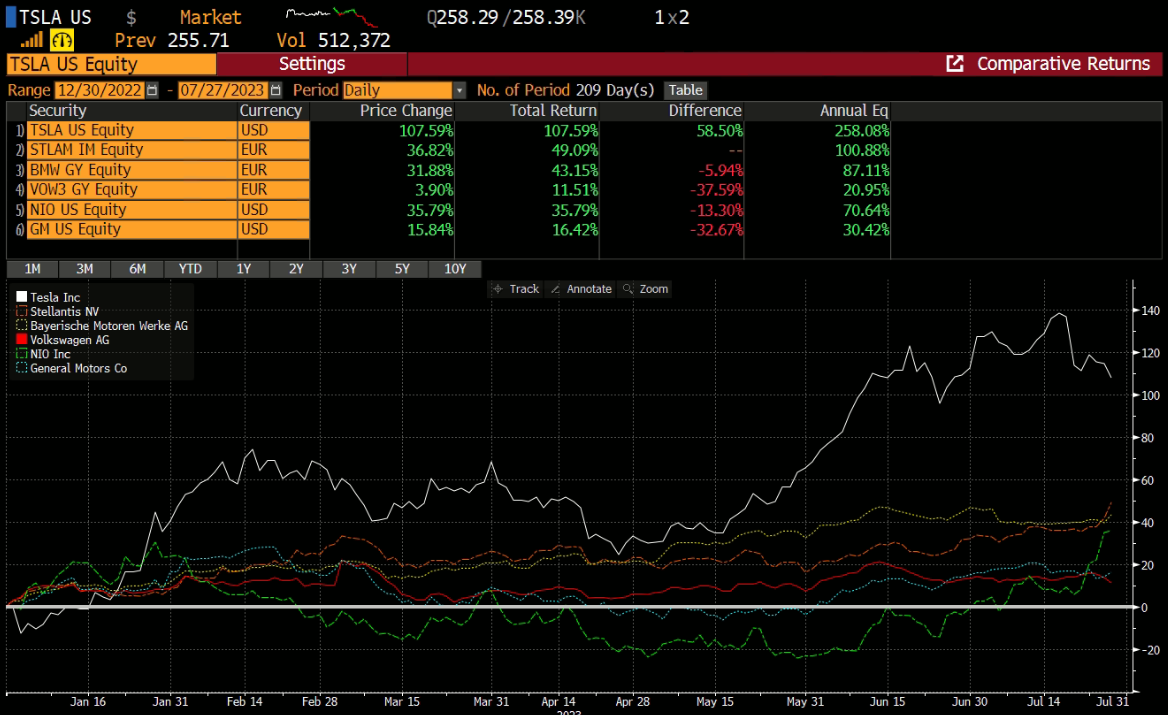1168x715 pixels.
Task: Click the Volkswagen AG red legend swatch
Action: tap(22, 340)
